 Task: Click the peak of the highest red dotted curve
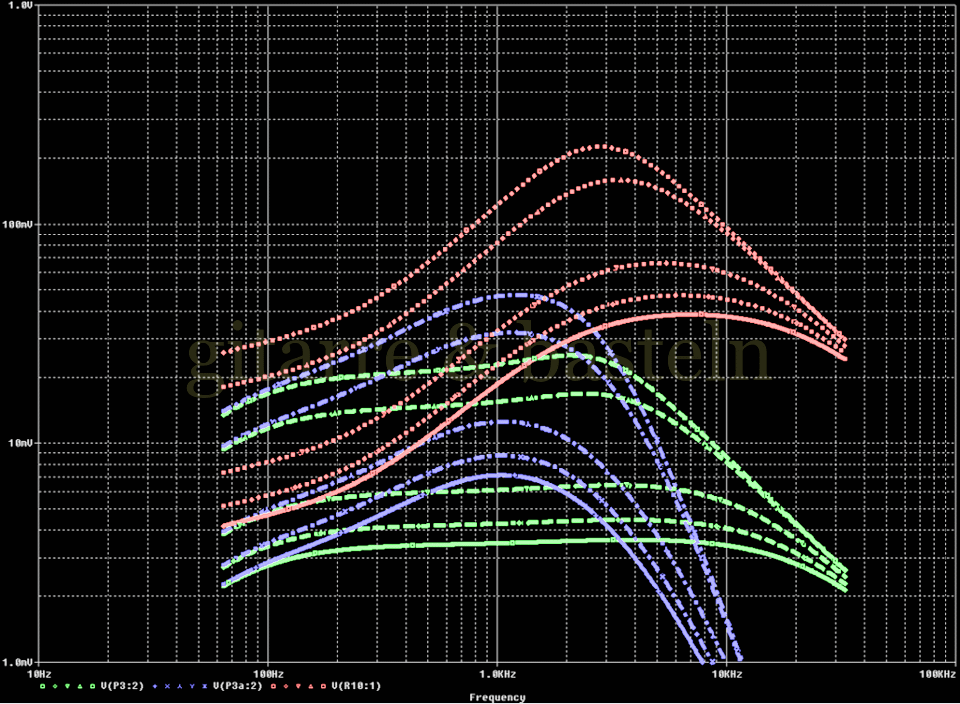coord(600,146)
